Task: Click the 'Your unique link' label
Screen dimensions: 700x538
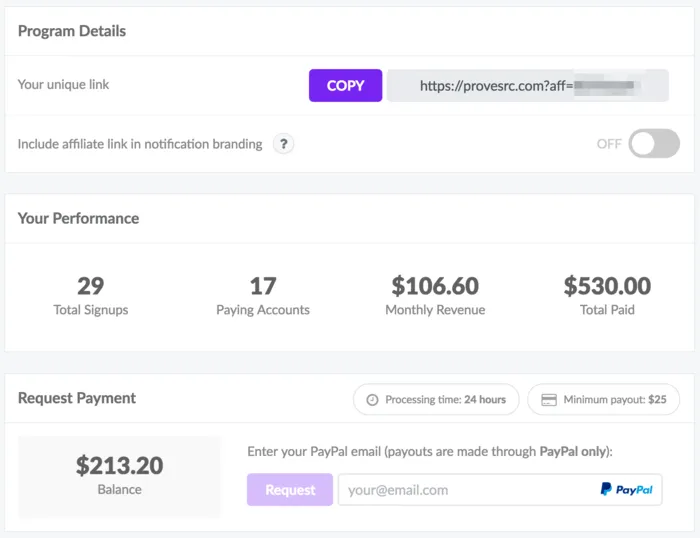Action: (x=63, y=84)
